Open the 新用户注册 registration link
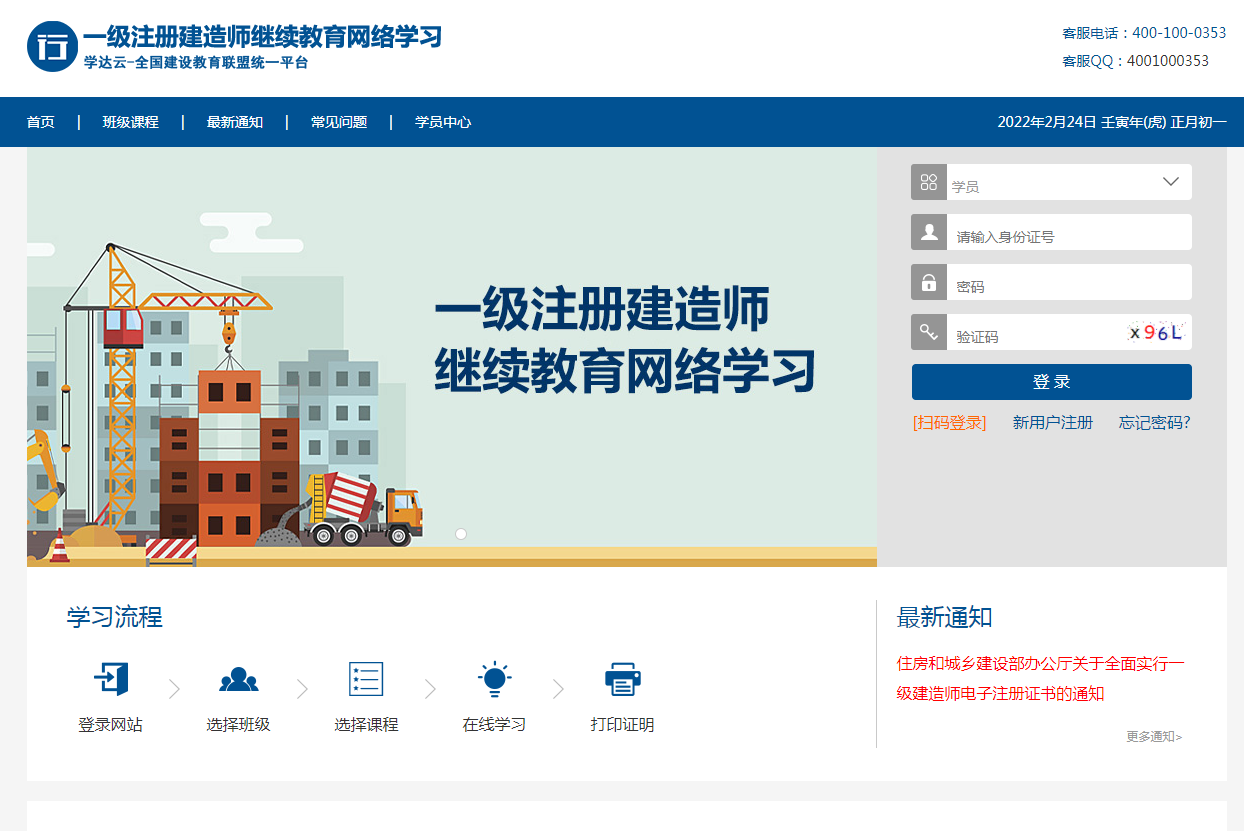Image resolution: width=1244 pixels, height=831 pixels. coord(1052,422)
